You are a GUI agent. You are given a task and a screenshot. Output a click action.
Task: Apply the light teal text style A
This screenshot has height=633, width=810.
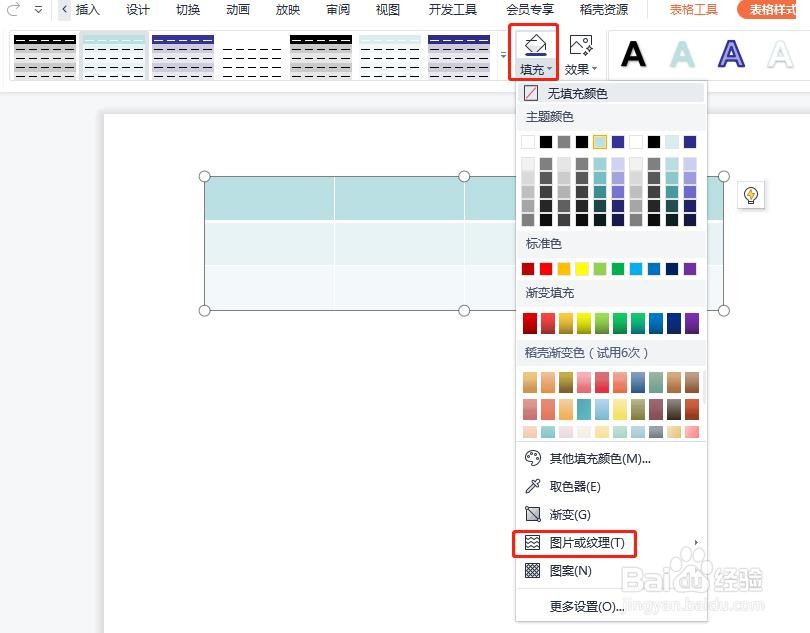(682, 54)
